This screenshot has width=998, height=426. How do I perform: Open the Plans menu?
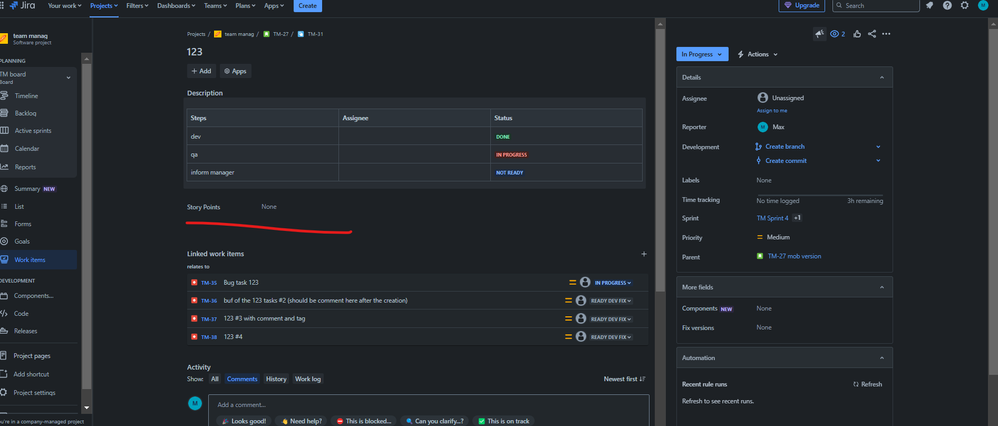coord(246,6)
